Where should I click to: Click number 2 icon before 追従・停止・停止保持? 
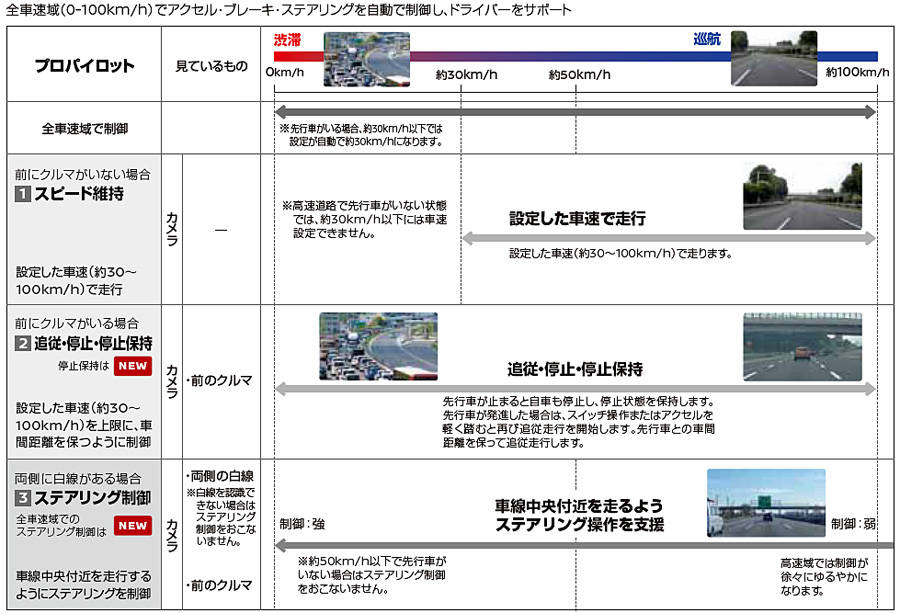coord(22,344)
